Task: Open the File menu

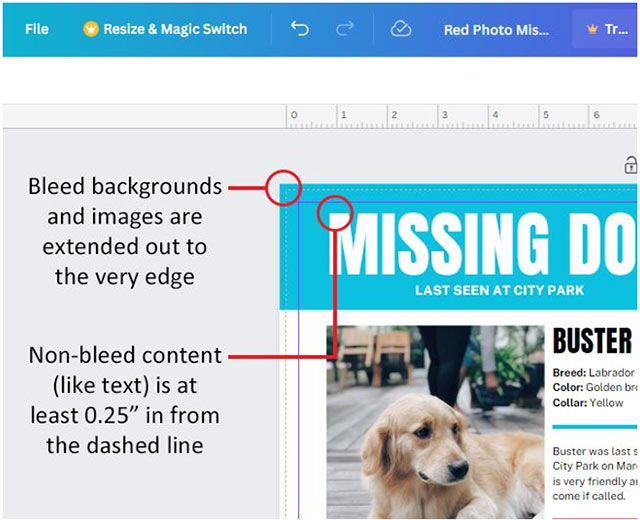Action: pyautogui.click(x=37, y=29)
